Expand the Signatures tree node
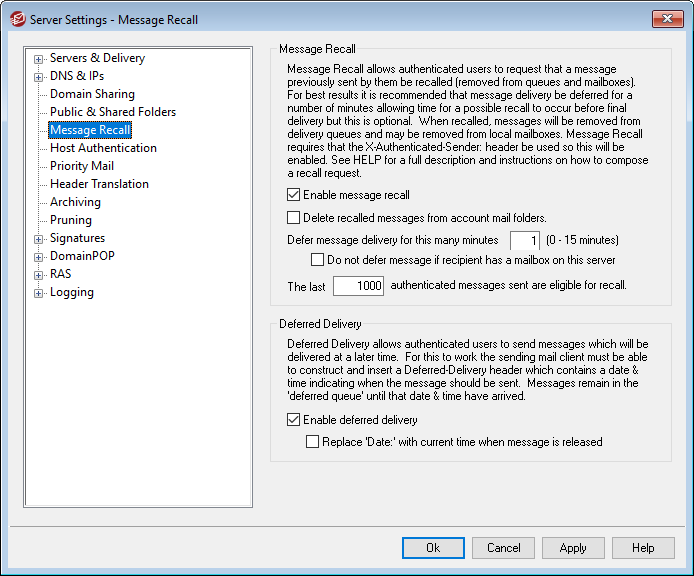694x576 pixels. [39, 239]
